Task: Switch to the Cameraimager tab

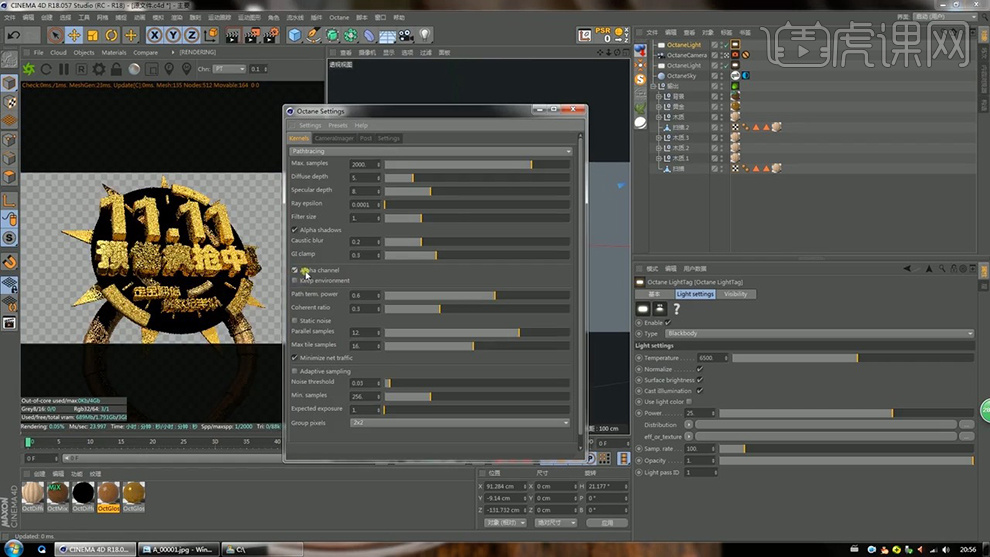Action: (334, 138)
